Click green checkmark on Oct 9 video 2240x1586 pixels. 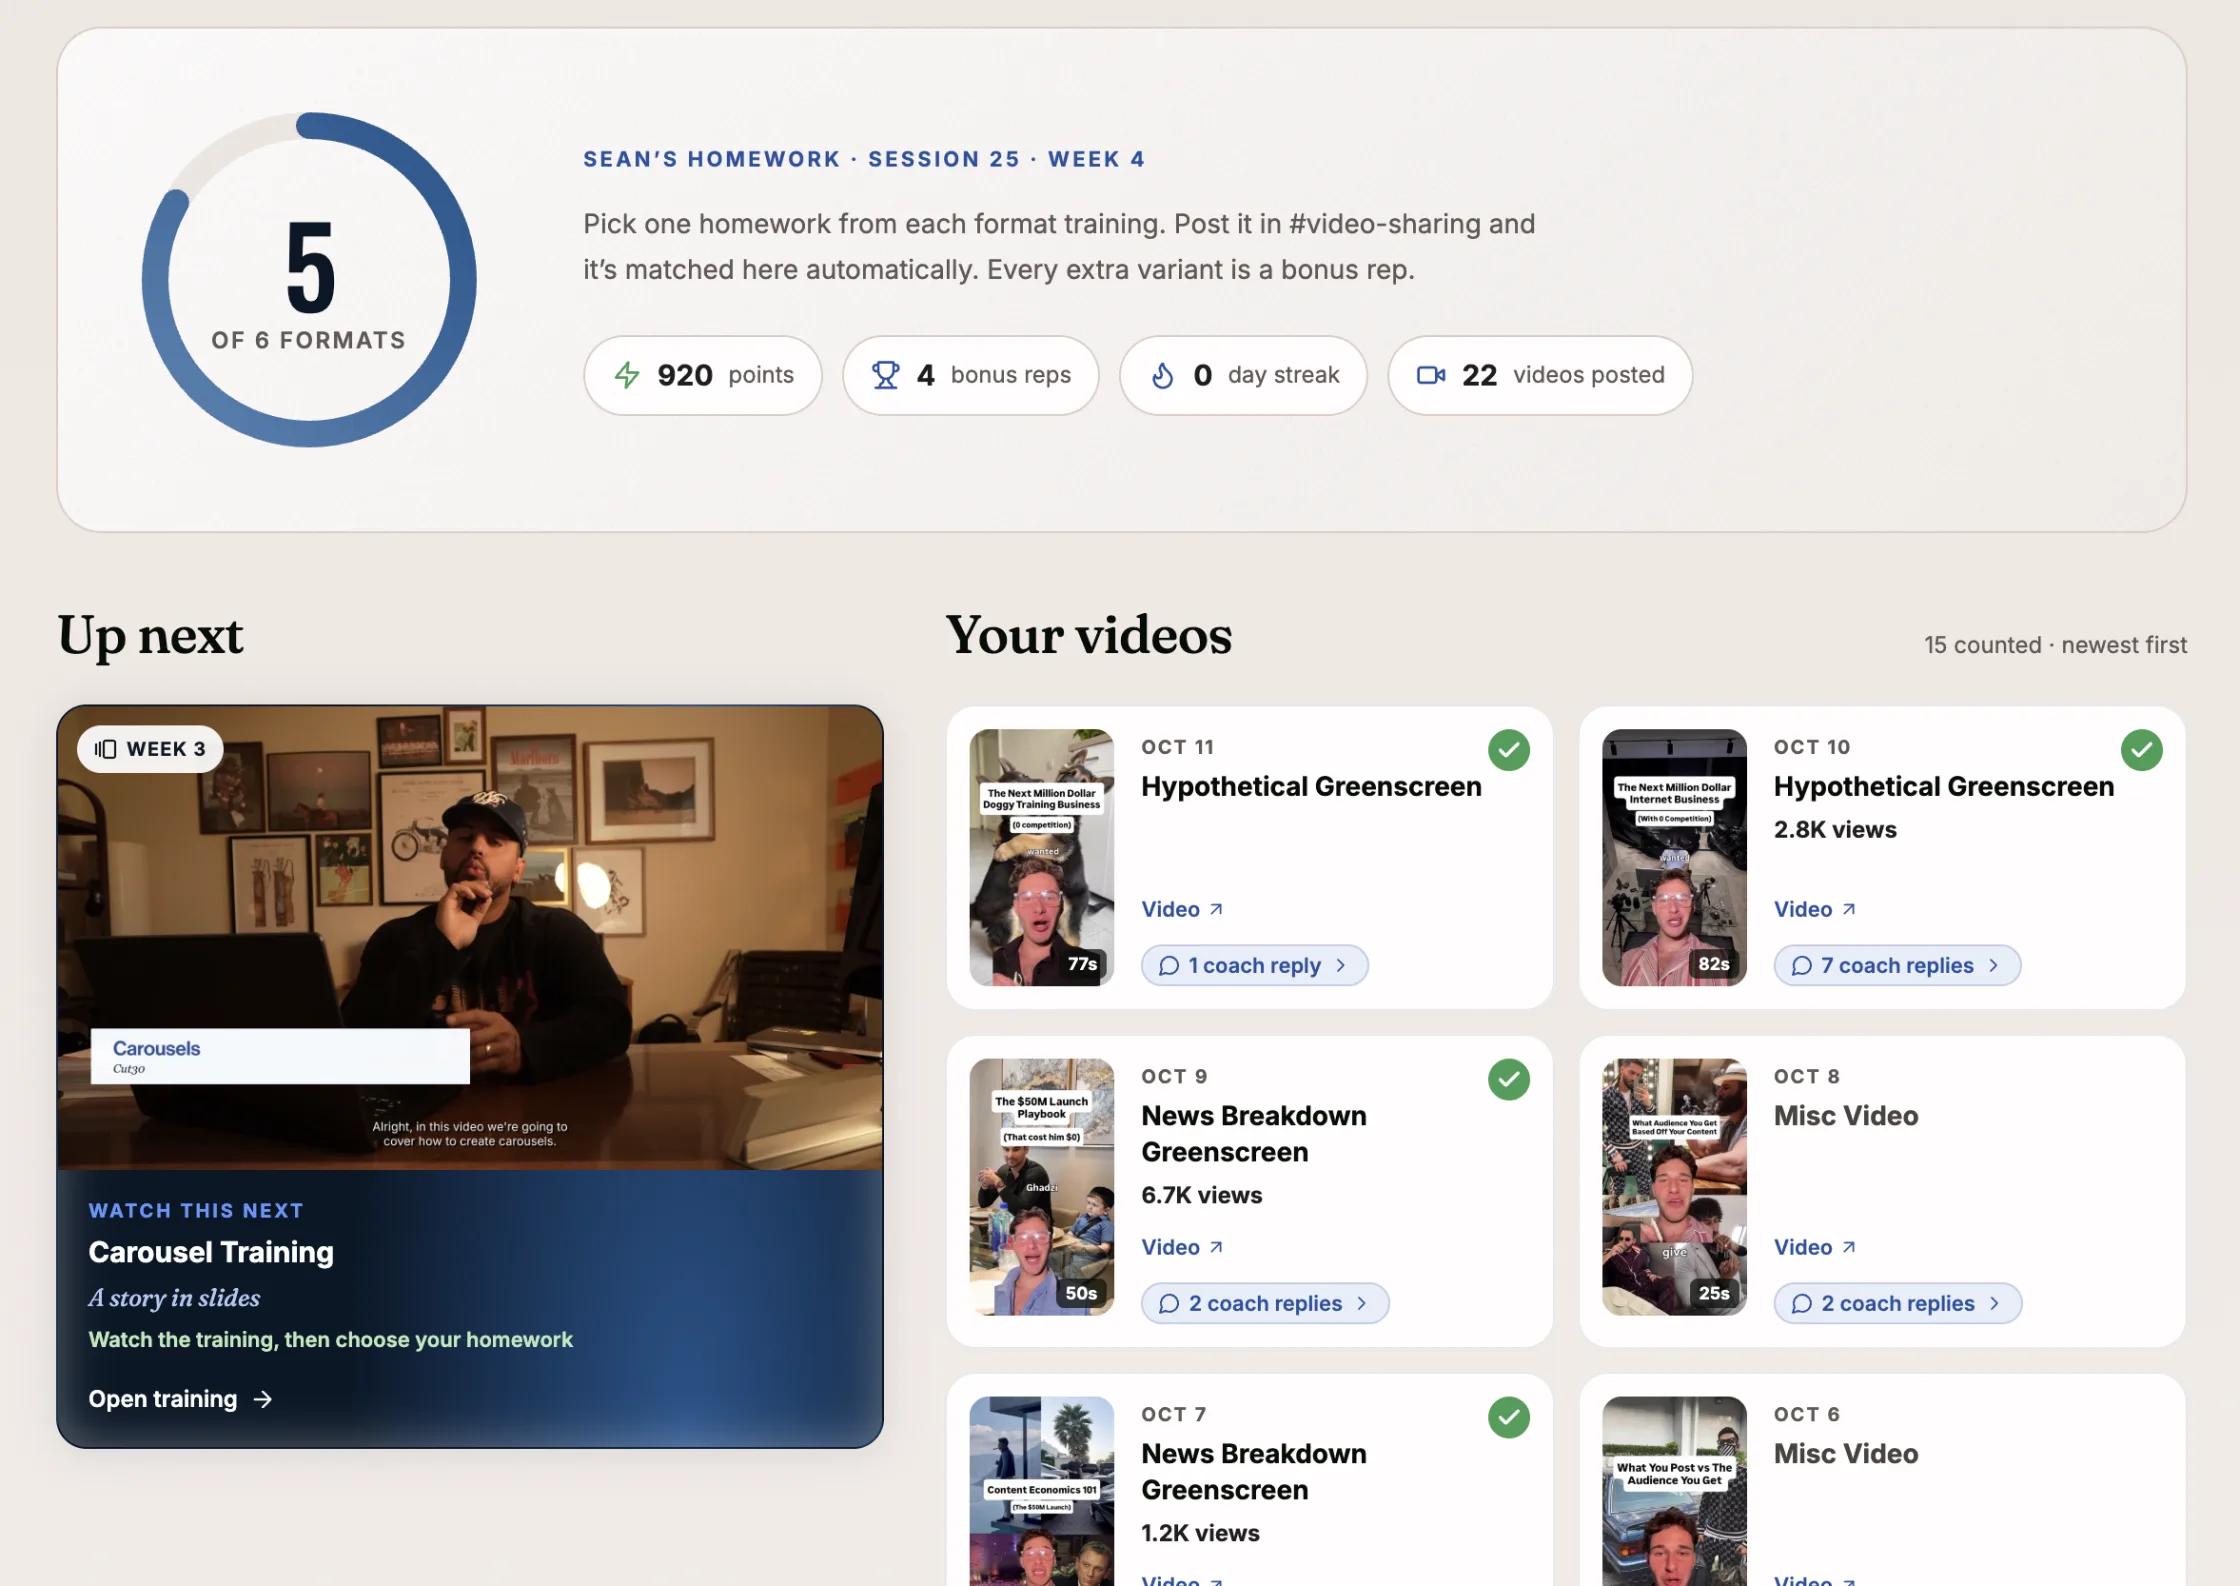click(1509, 1079)
